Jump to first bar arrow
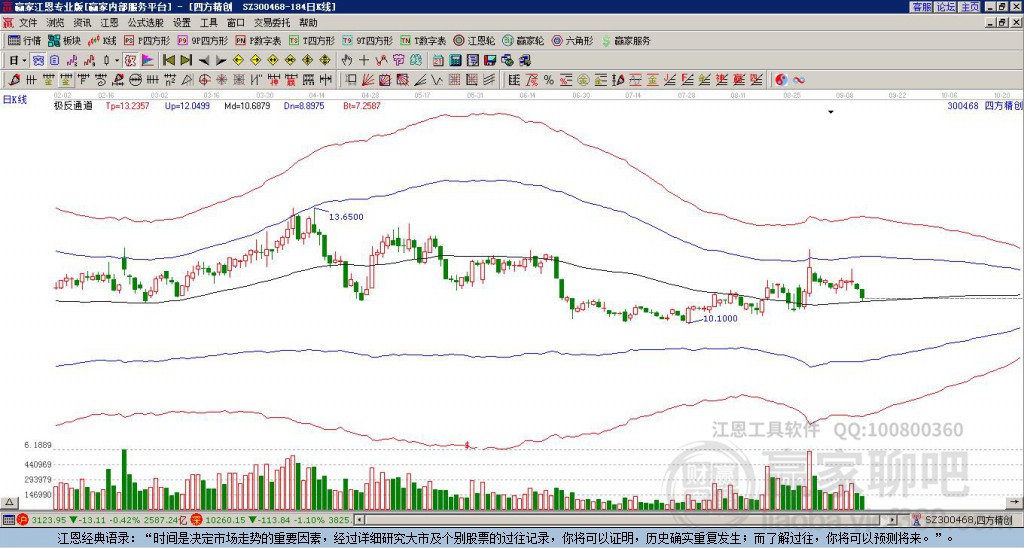Screen dimensions: 1024x548 (x=168, y=60)
